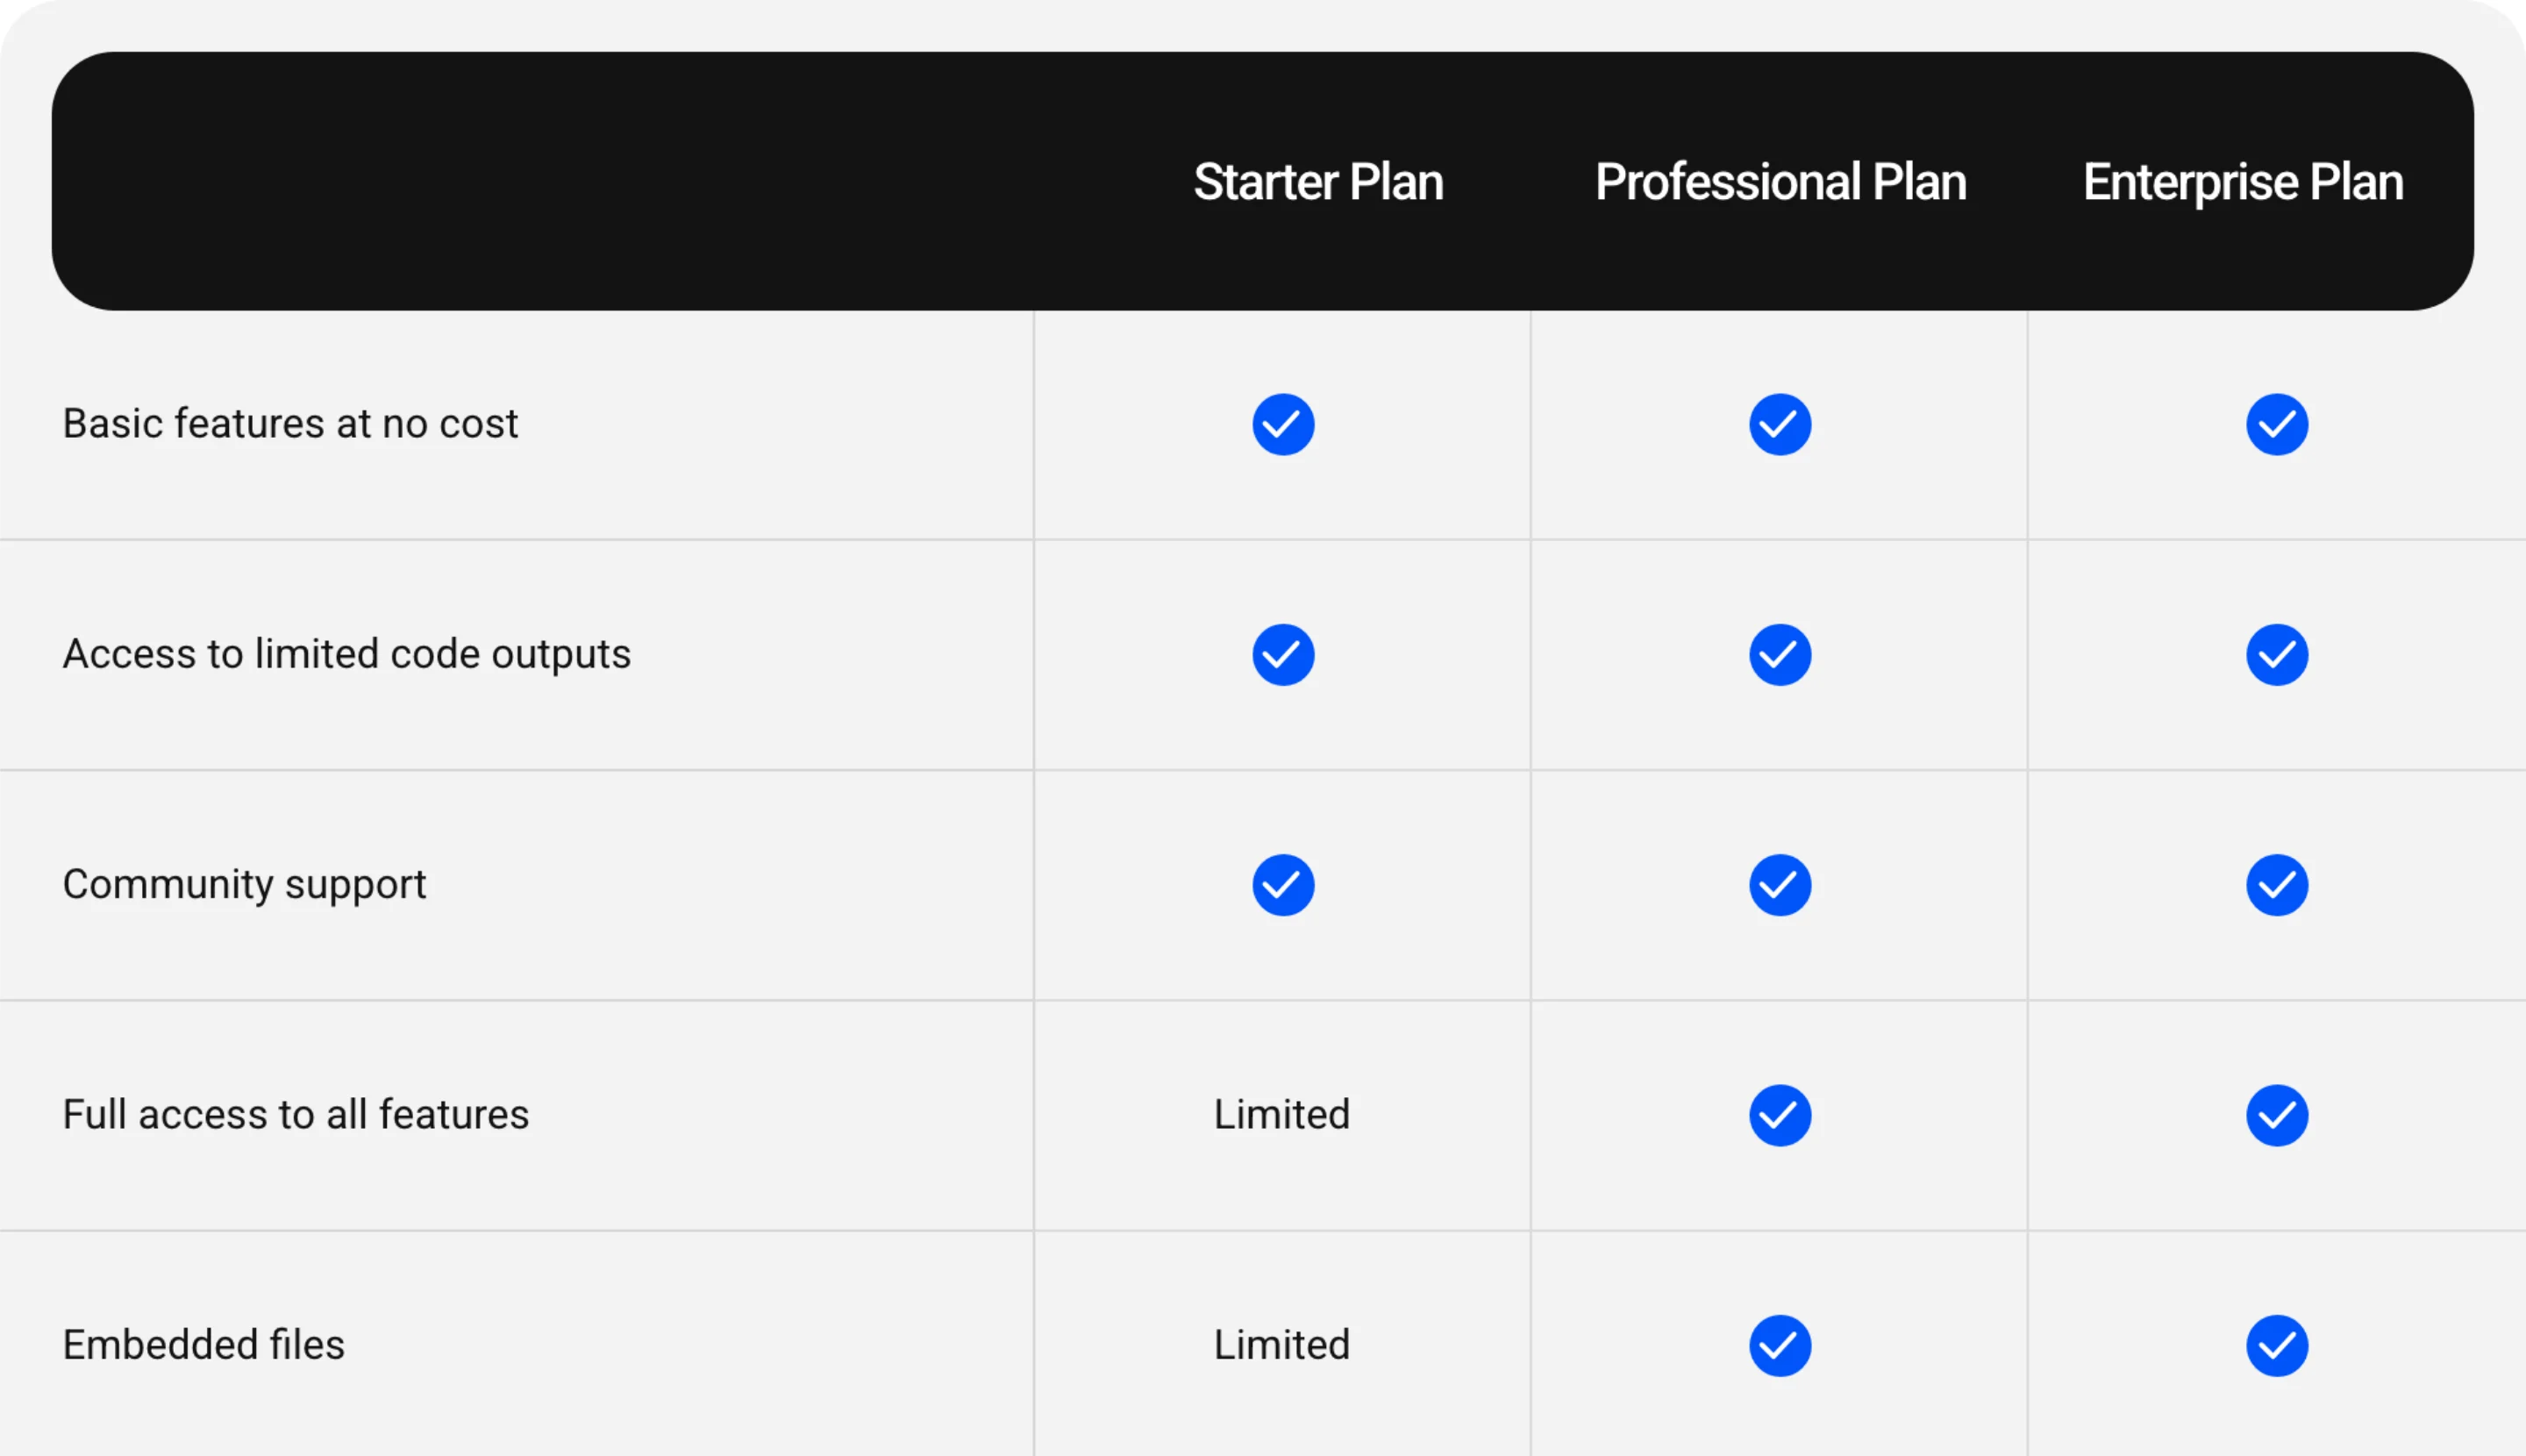Image resolution: width=2526 pixels, height=1456 pixels.
Task: Click Enterprise checkmark for Full access row
Action: pyautogui.click(x=2277, y=1115)
